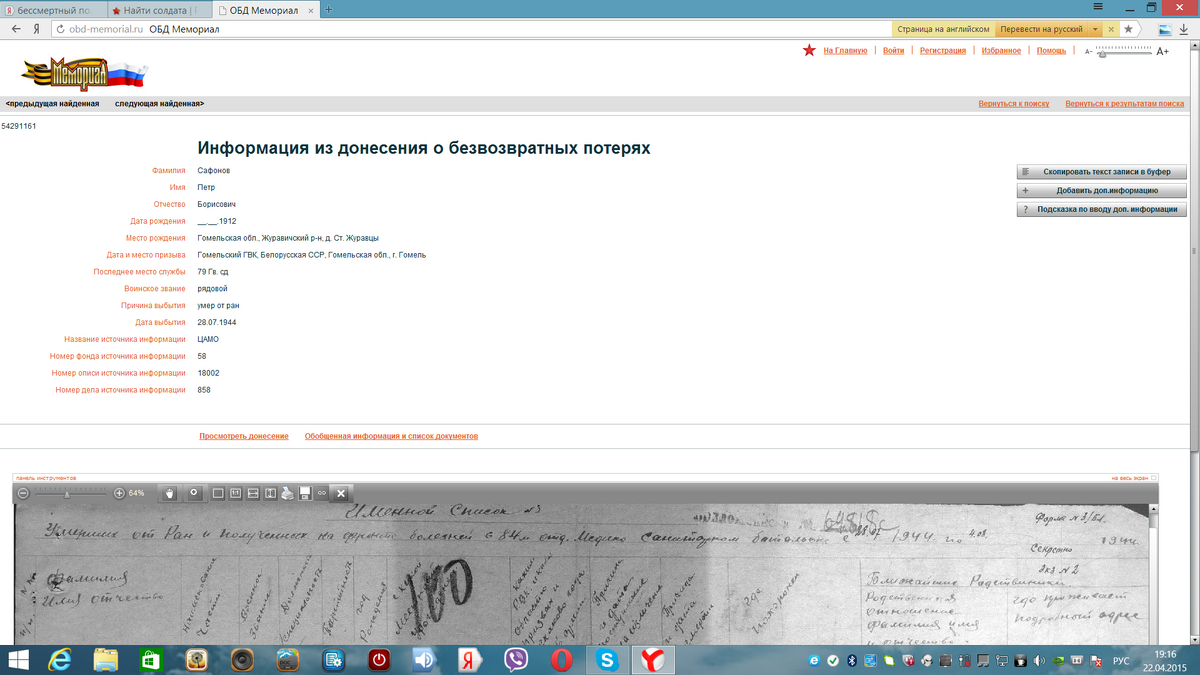Open Viber from taskbar
This screenshot has height=675, width=1200.
tap(516, 660)
